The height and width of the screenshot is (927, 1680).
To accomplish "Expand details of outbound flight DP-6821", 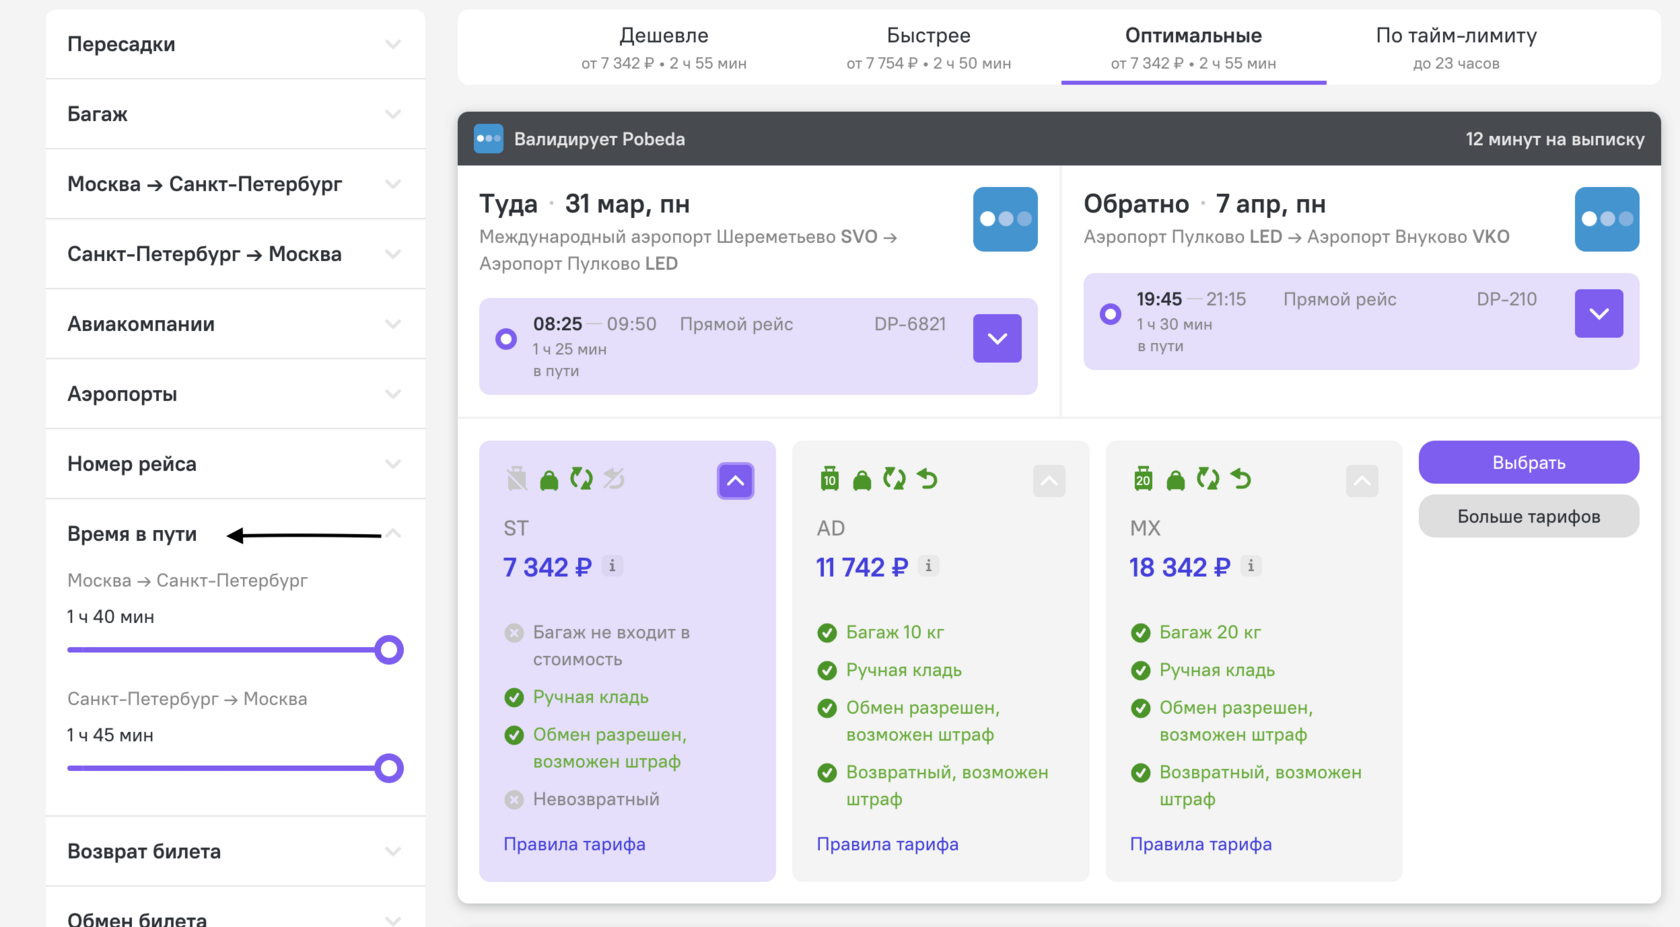I will (x=997, y=338).
